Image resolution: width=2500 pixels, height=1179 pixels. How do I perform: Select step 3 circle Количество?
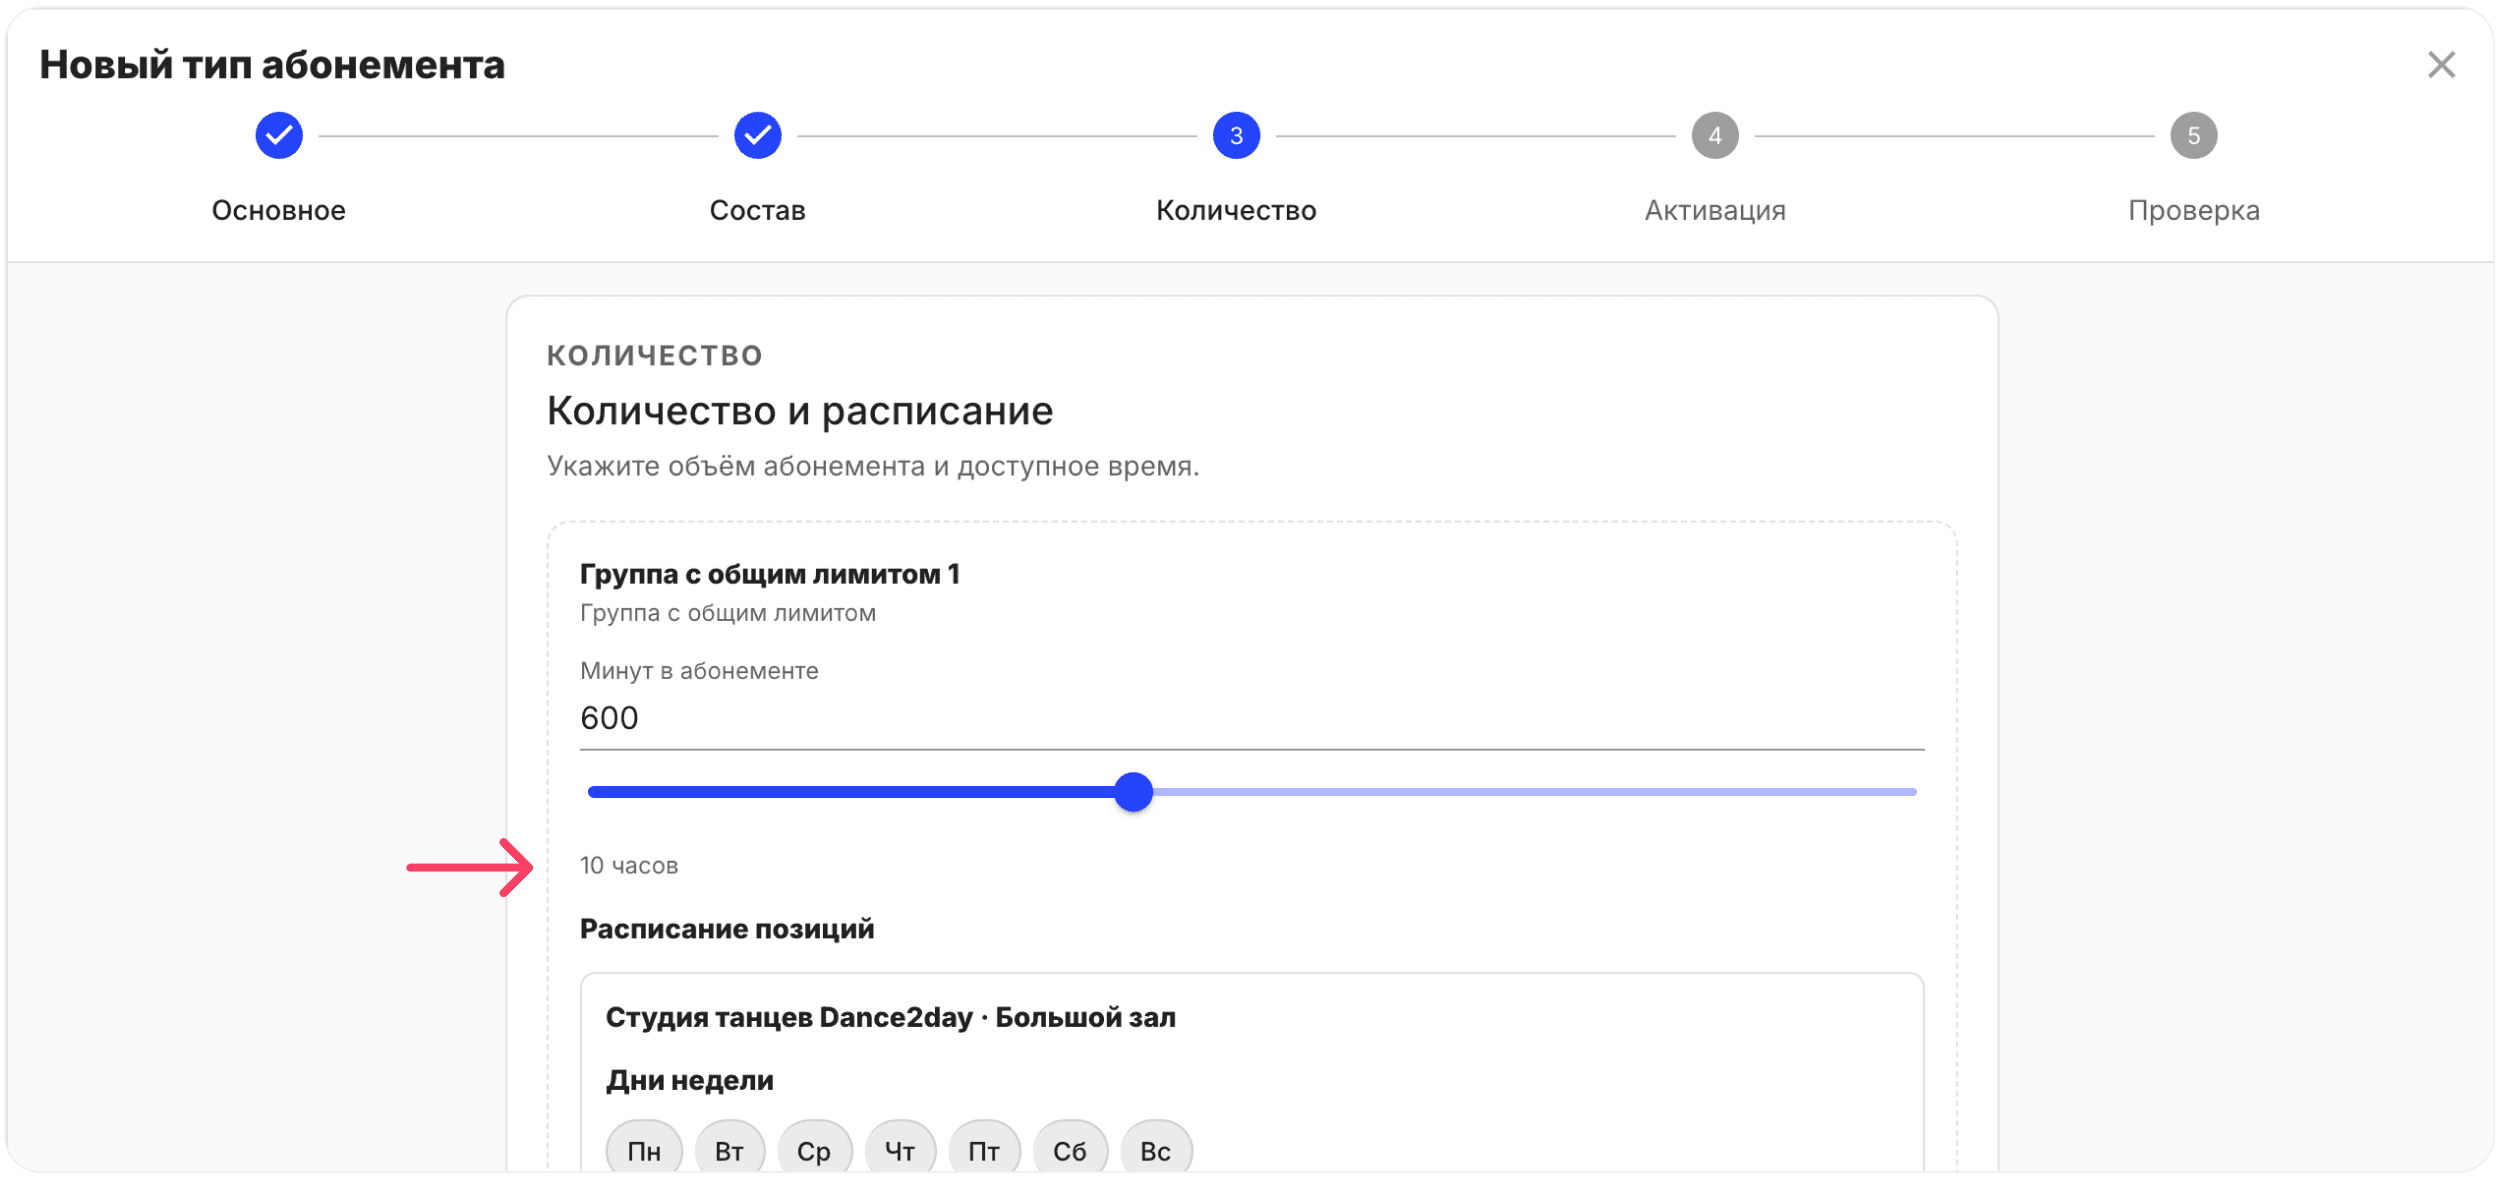click(x=1236, y=135)
